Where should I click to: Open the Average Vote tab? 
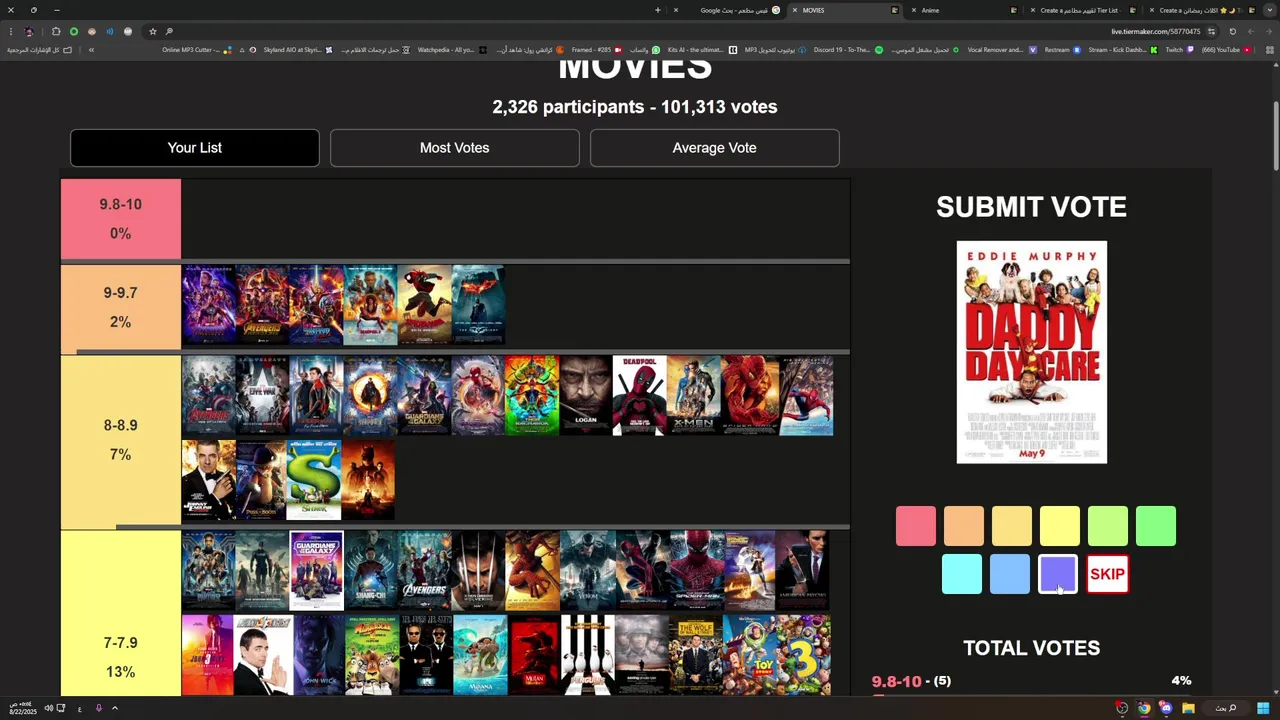click(714, 148)
